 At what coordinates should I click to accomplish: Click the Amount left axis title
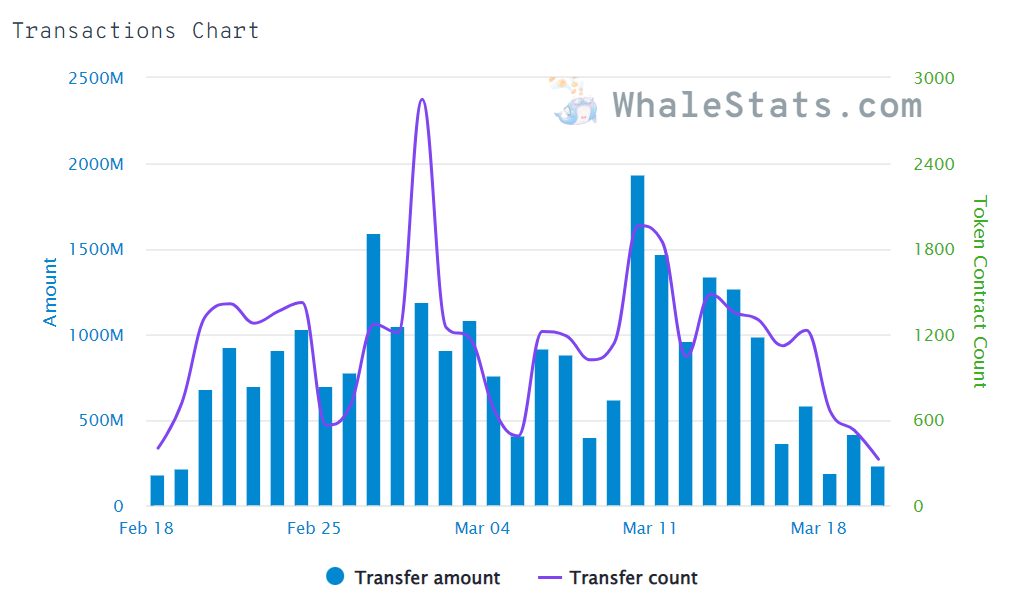click(x=51, y=292)
